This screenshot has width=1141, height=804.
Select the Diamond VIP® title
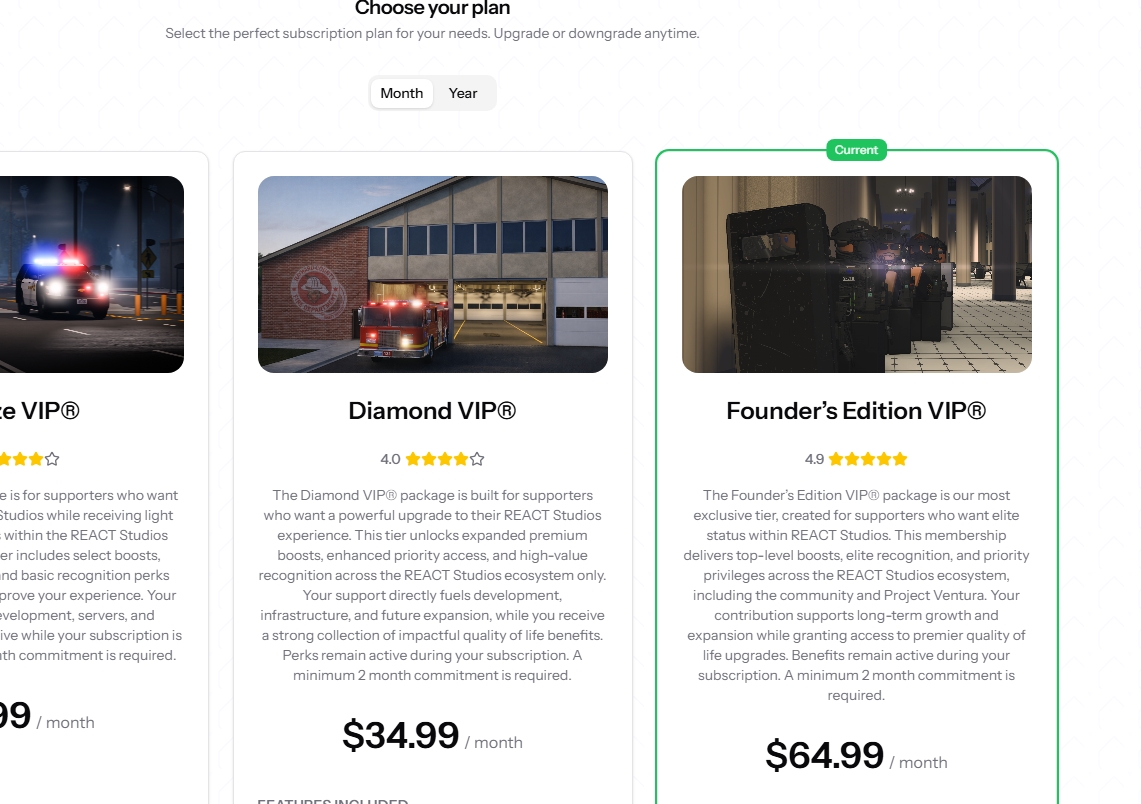[432, 410]
